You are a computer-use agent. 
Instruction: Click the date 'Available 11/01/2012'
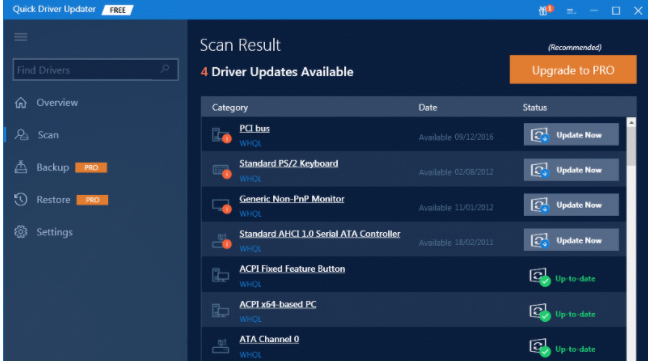(456, 207)
